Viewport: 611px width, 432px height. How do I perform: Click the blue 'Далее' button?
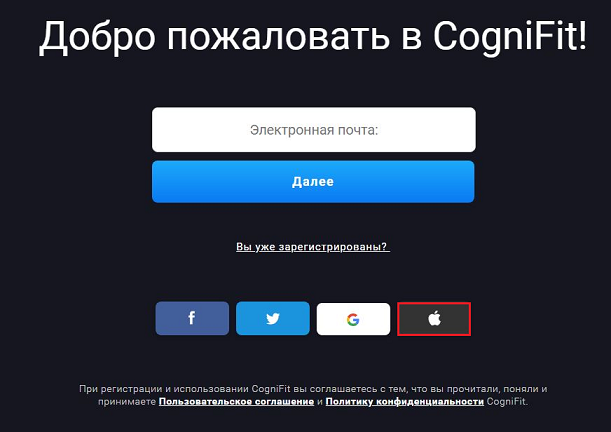tap(313, 182)
